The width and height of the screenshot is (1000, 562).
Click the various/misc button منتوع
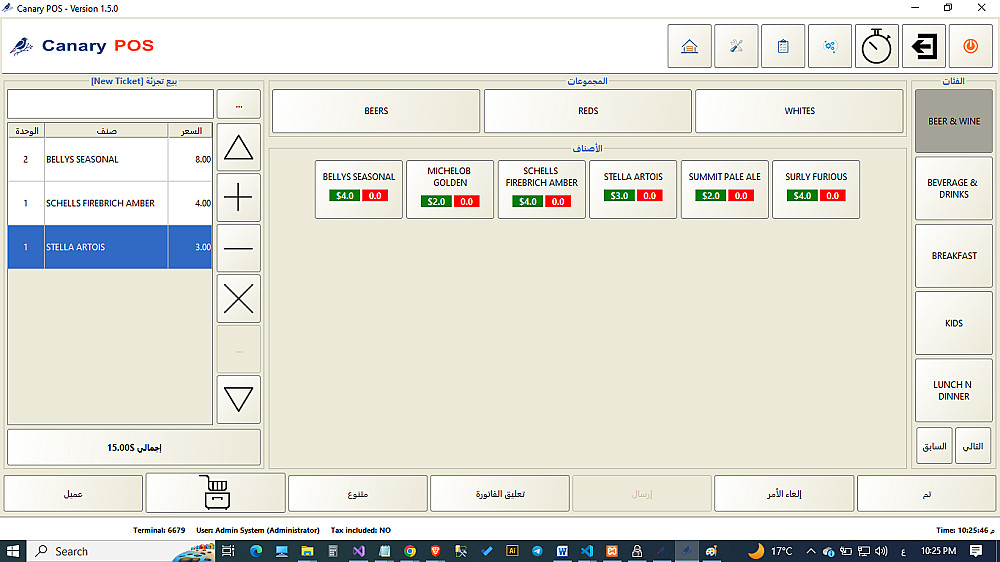358,494
